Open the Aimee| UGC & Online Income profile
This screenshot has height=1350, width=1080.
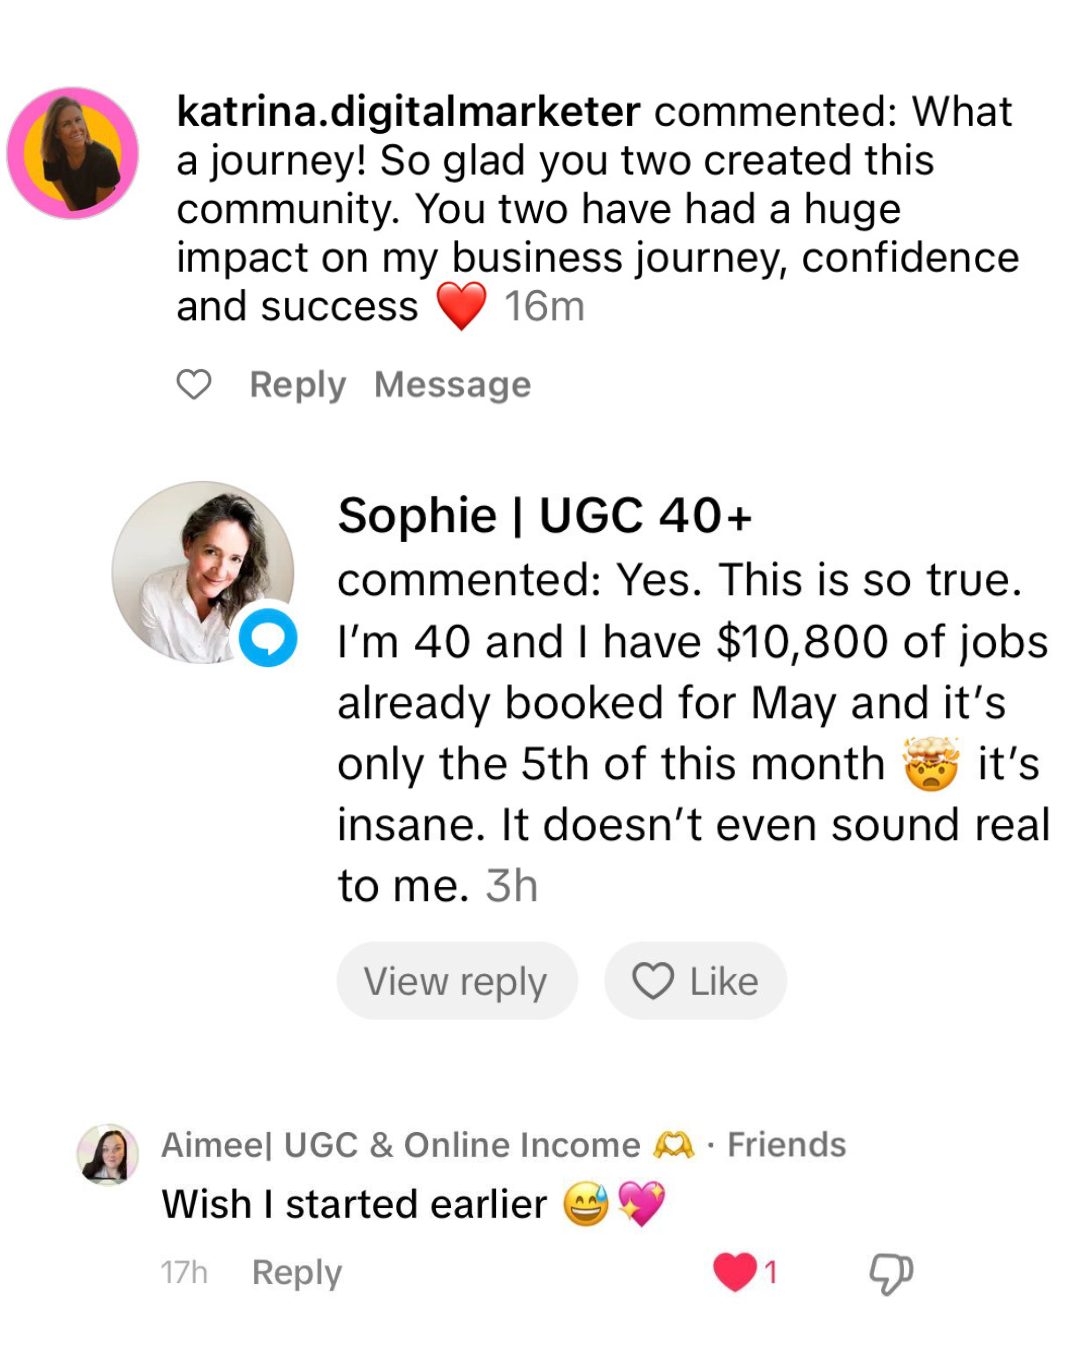coord(400,1145)
